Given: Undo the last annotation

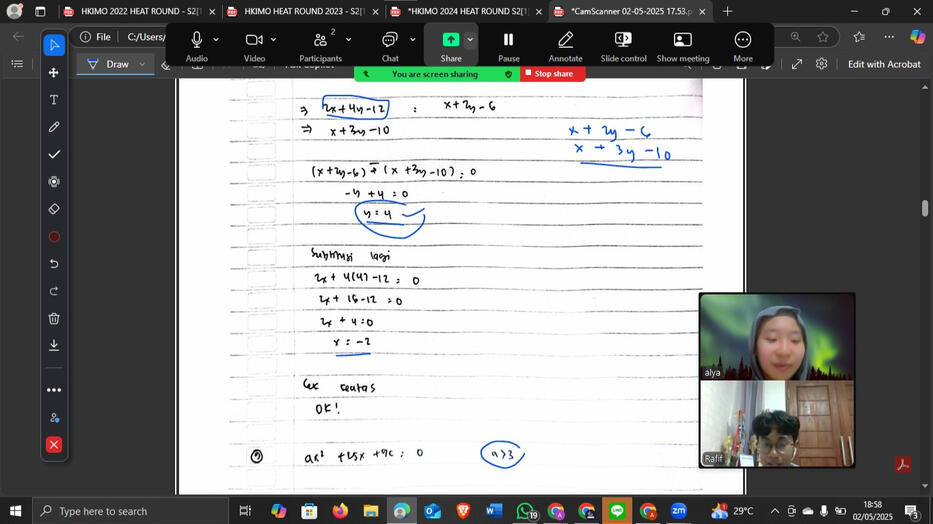Looking at the screenshot, I should point(54,264).
